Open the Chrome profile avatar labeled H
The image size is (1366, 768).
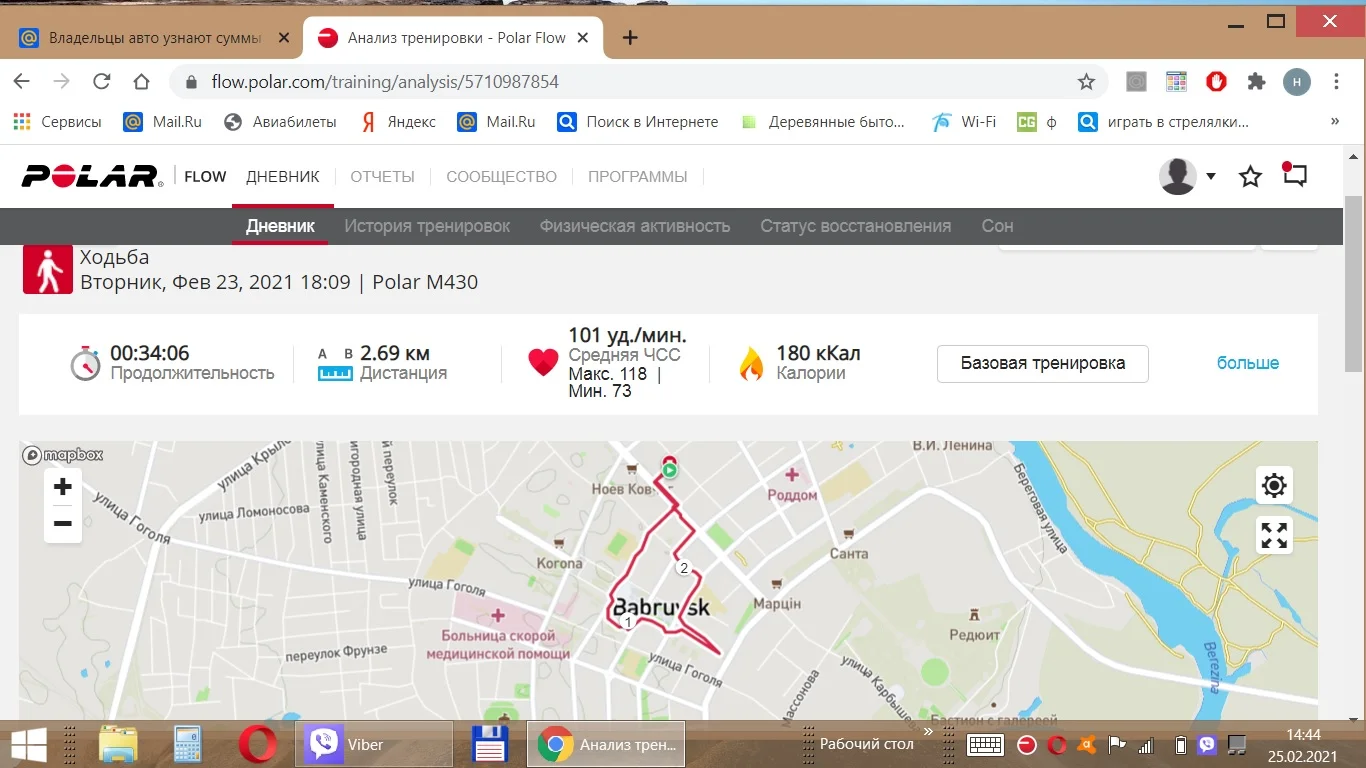1297,82
